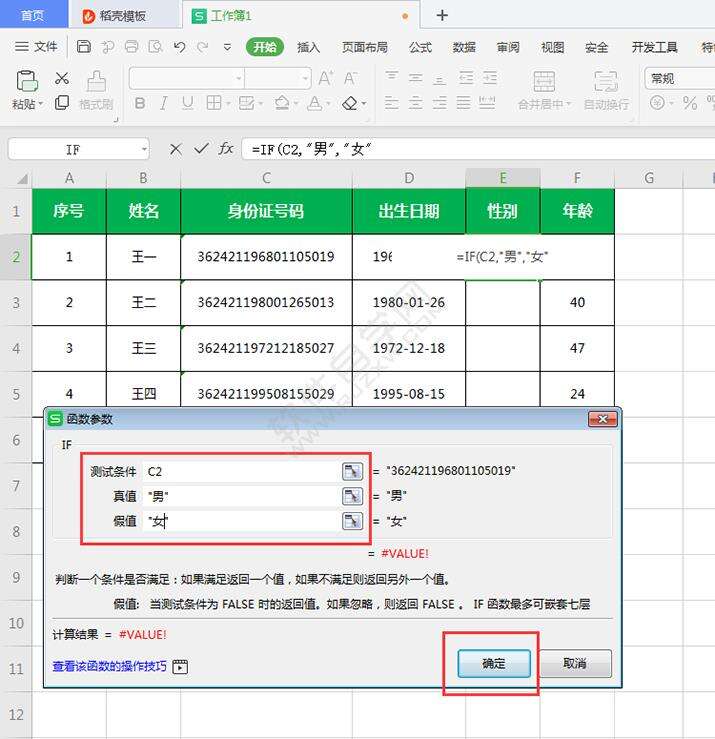Image resolution: width=715 pixels, height=739 pixels.
Task: Switch to the 页面布局 tab
Action: coord(365,47)
